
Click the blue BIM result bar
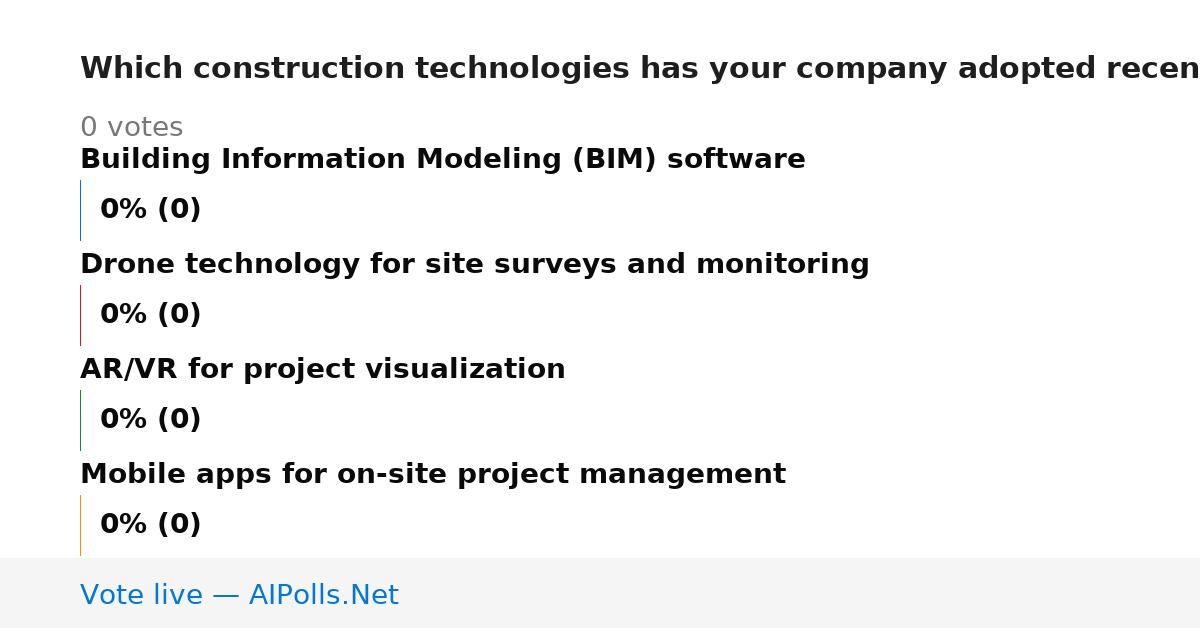80,210
